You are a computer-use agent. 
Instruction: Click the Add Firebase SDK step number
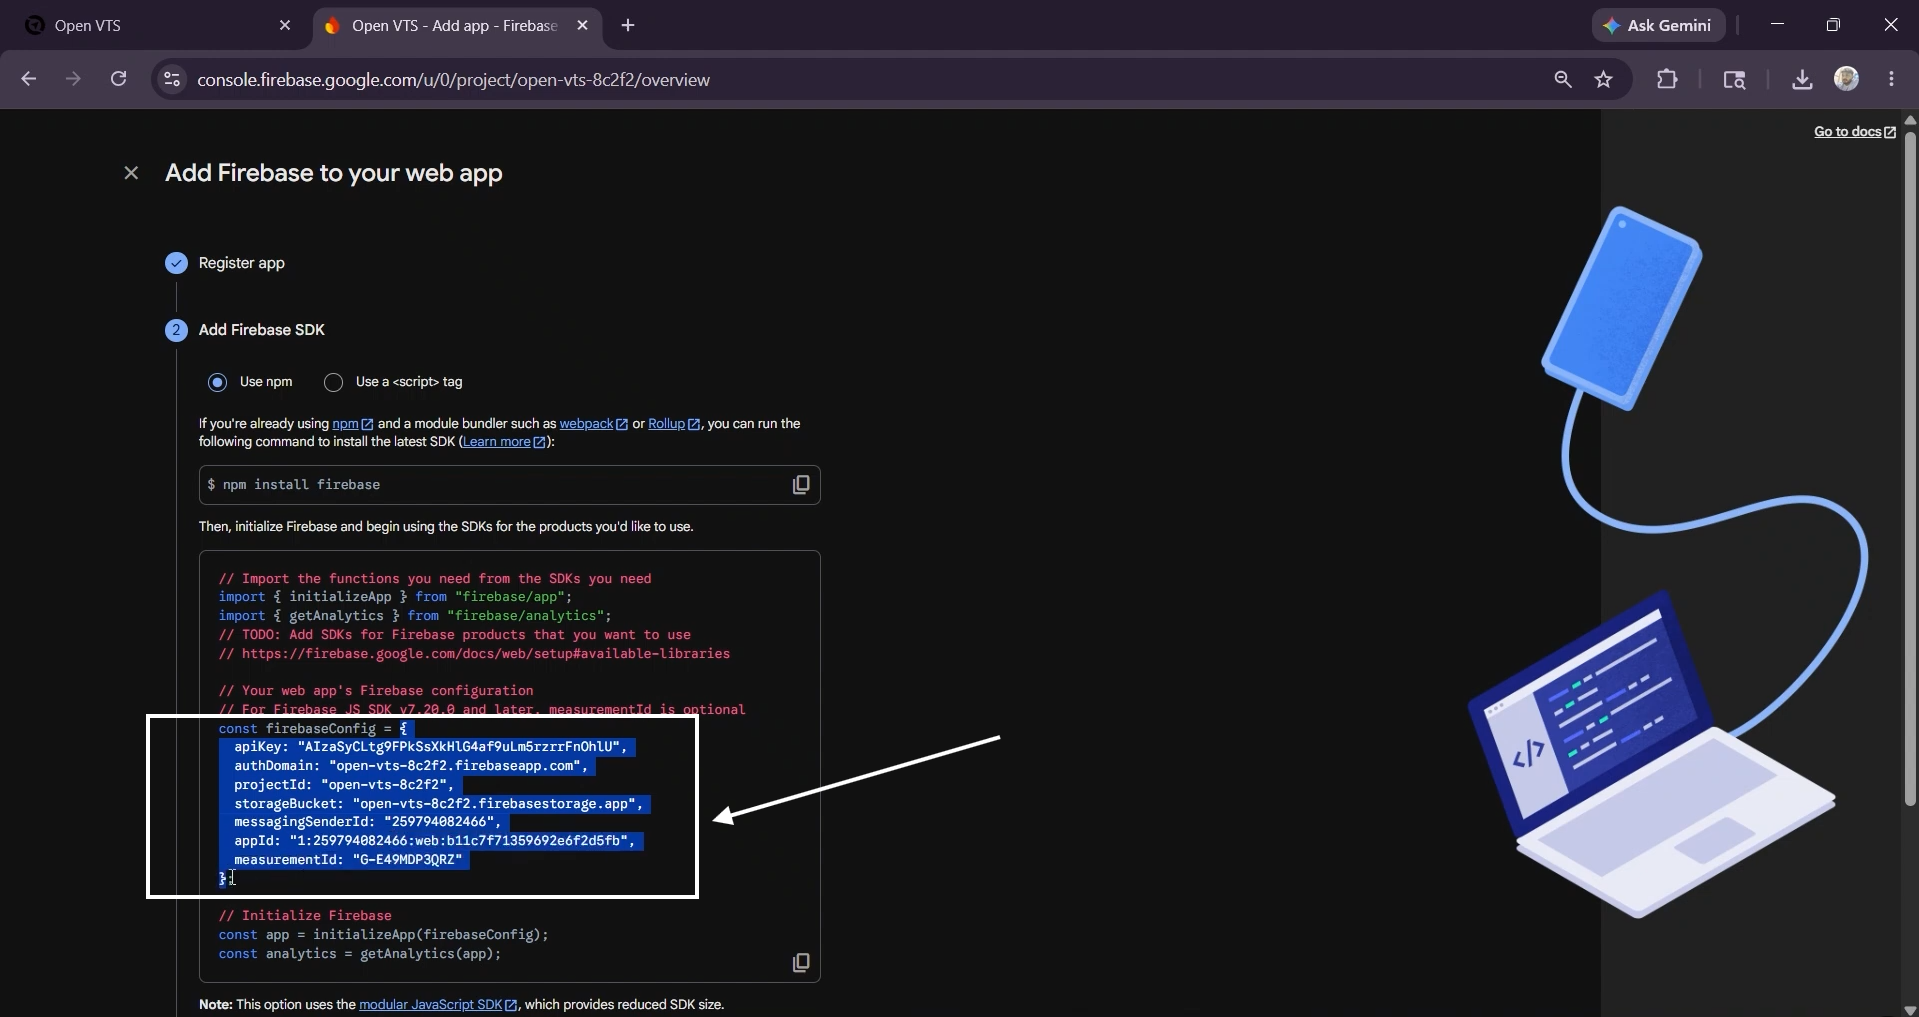(x=176, y=330)
